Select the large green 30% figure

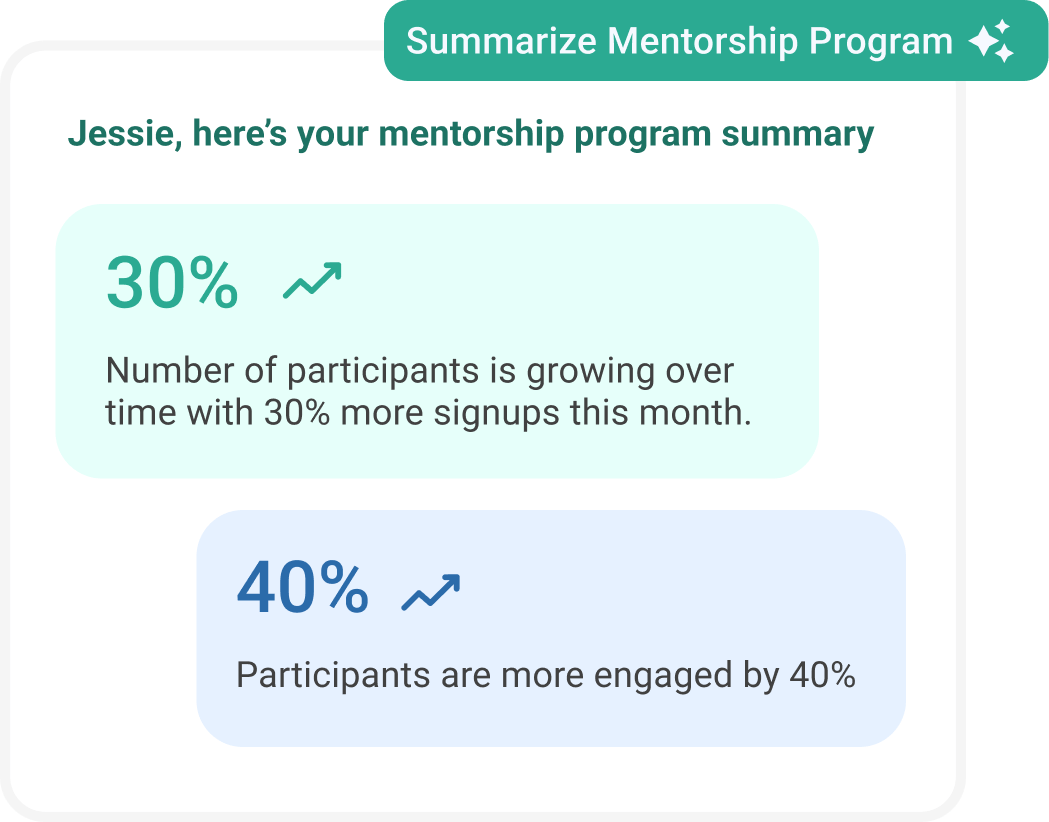(x=173, y=283)
